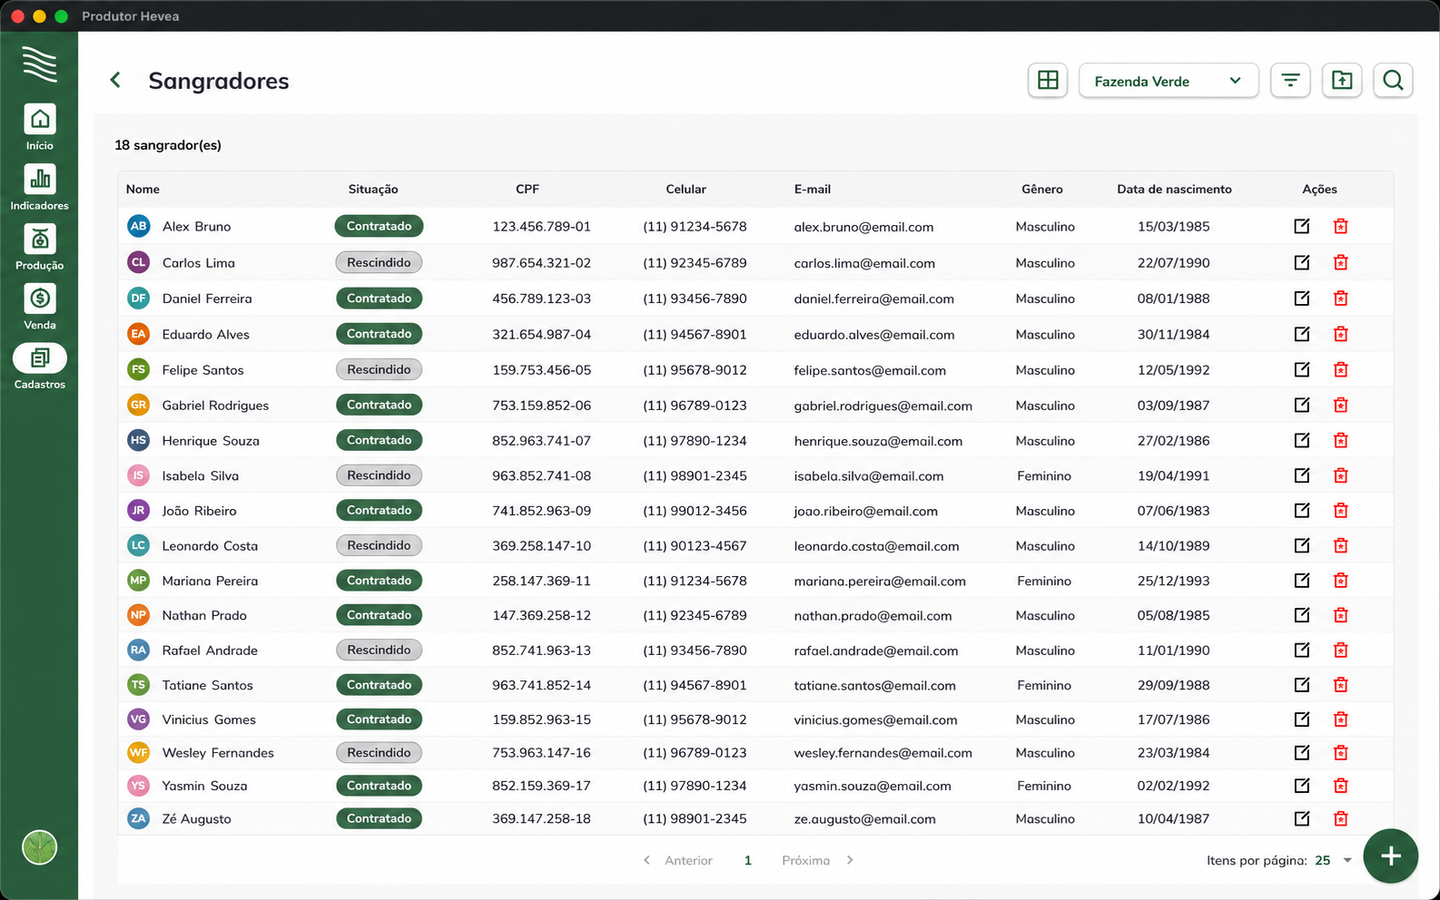This screenshot has height=900, width=1440.
Task: Open the Fazenda Verde farm dropdown
Action: coord(1167,80)
